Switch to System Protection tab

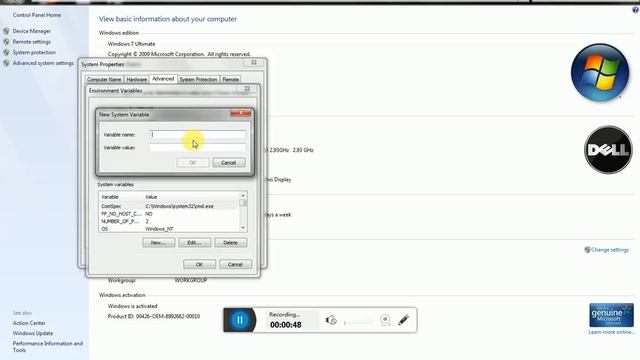tap(198, 80)
